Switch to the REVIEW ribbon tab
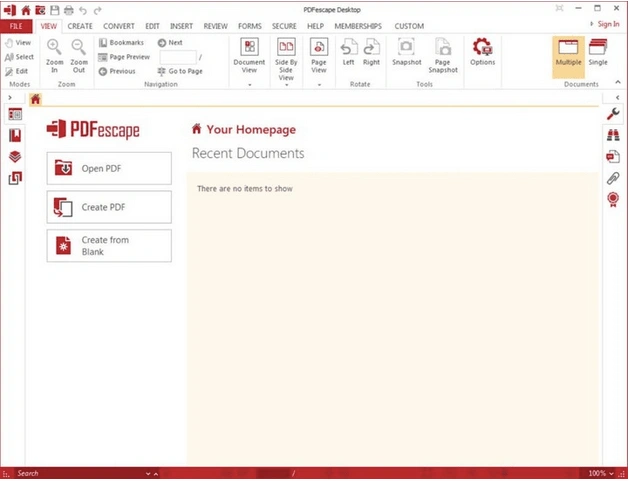 click(215, 26)
